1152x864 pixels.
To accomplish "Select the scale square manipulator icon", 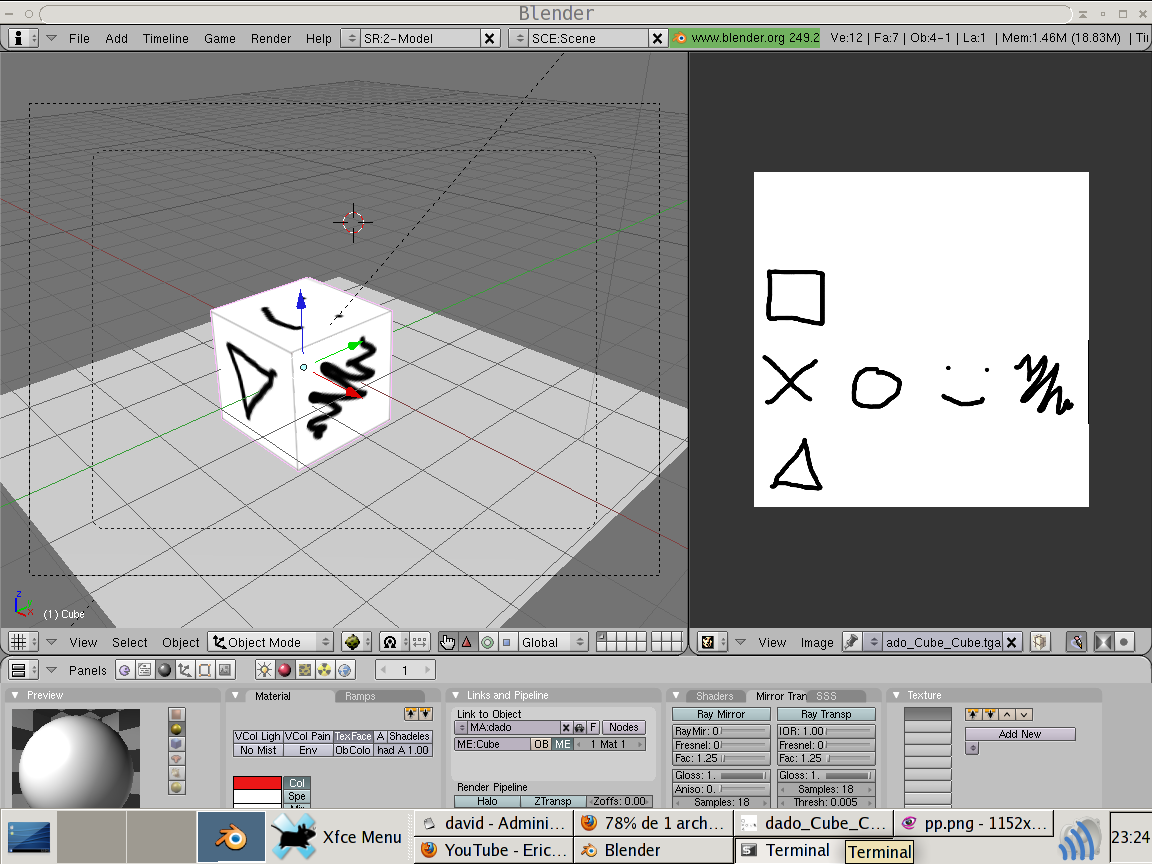I will 506,642.
